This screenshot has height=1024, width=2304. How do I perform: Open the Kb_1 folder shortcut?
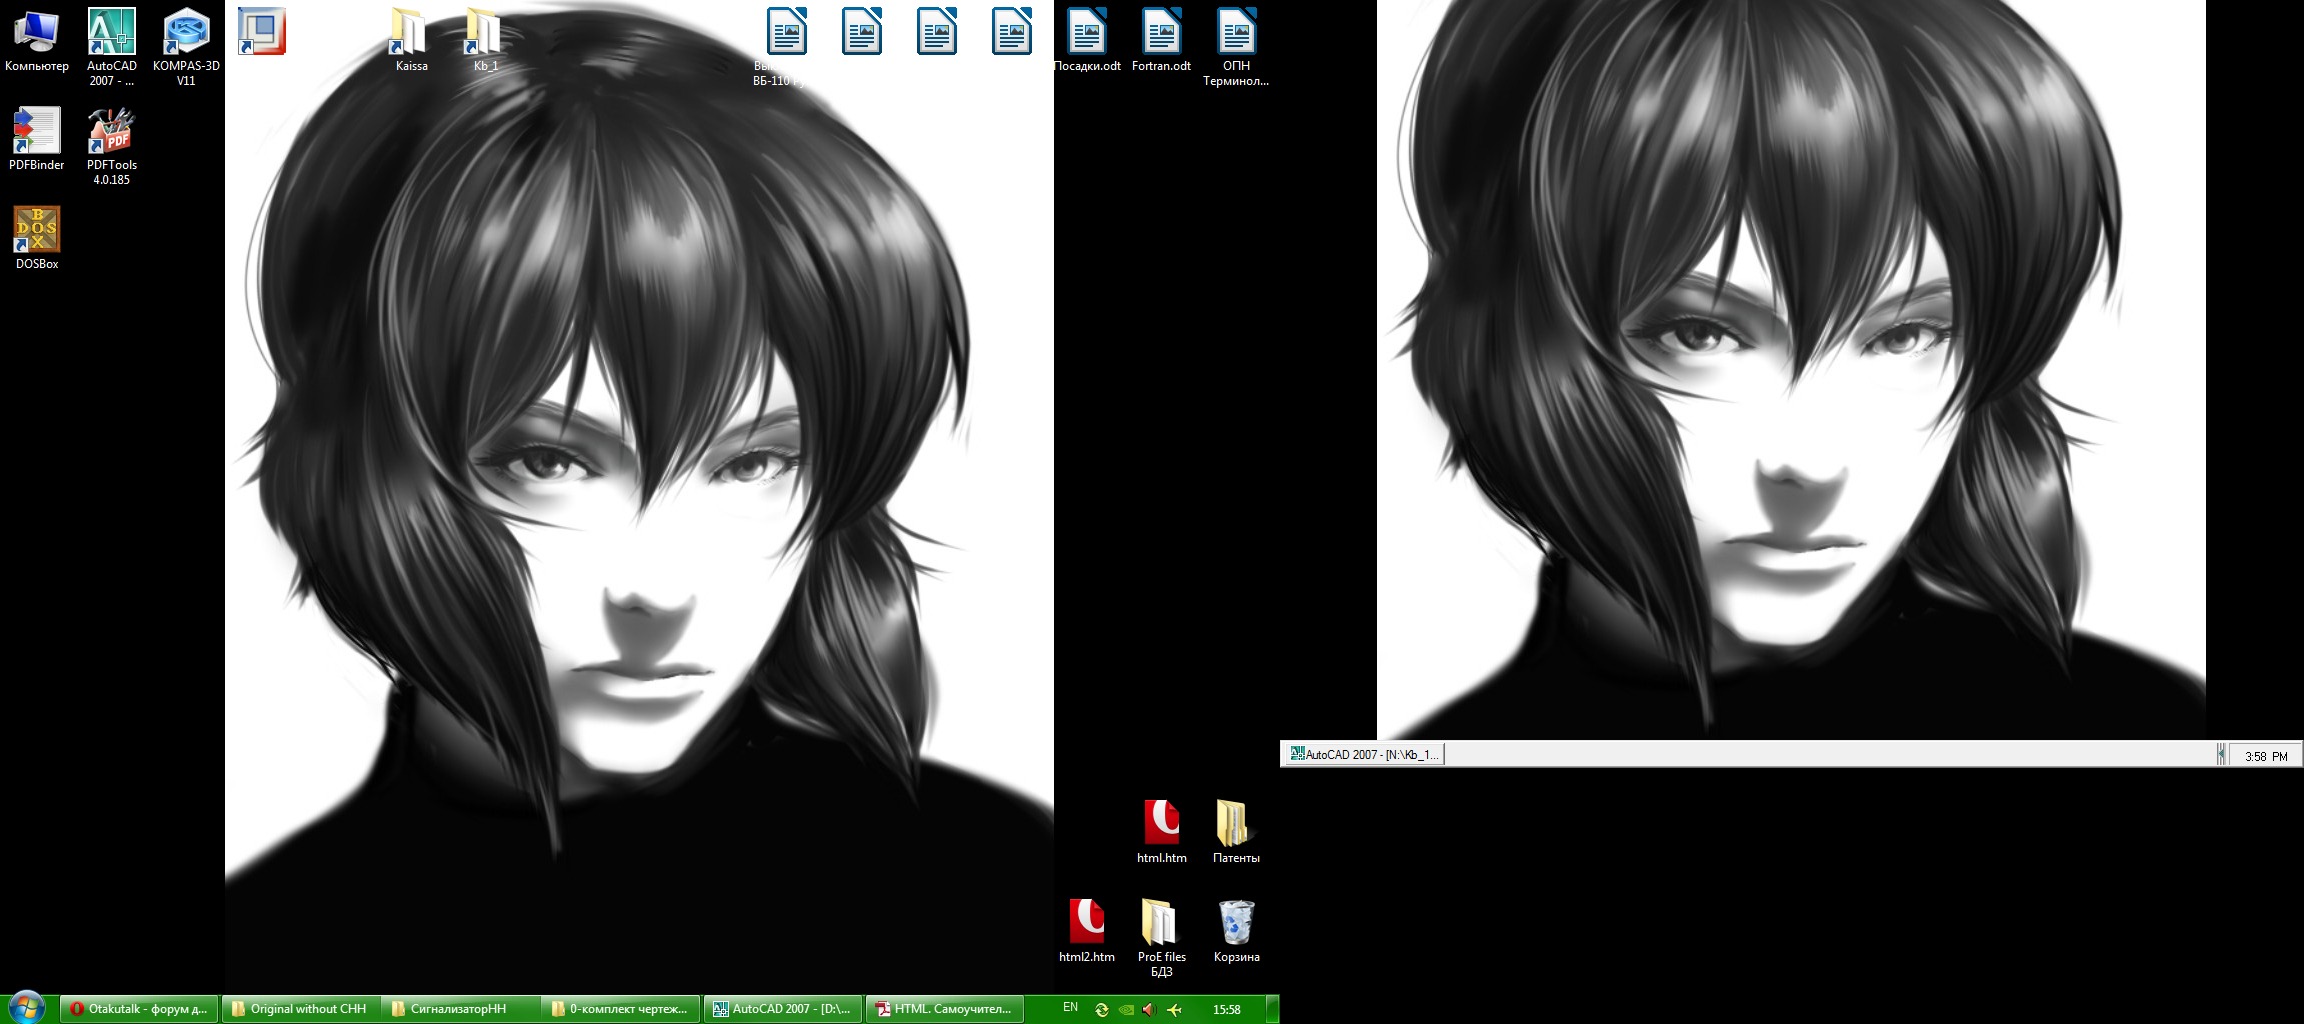(x=485, y=33)
